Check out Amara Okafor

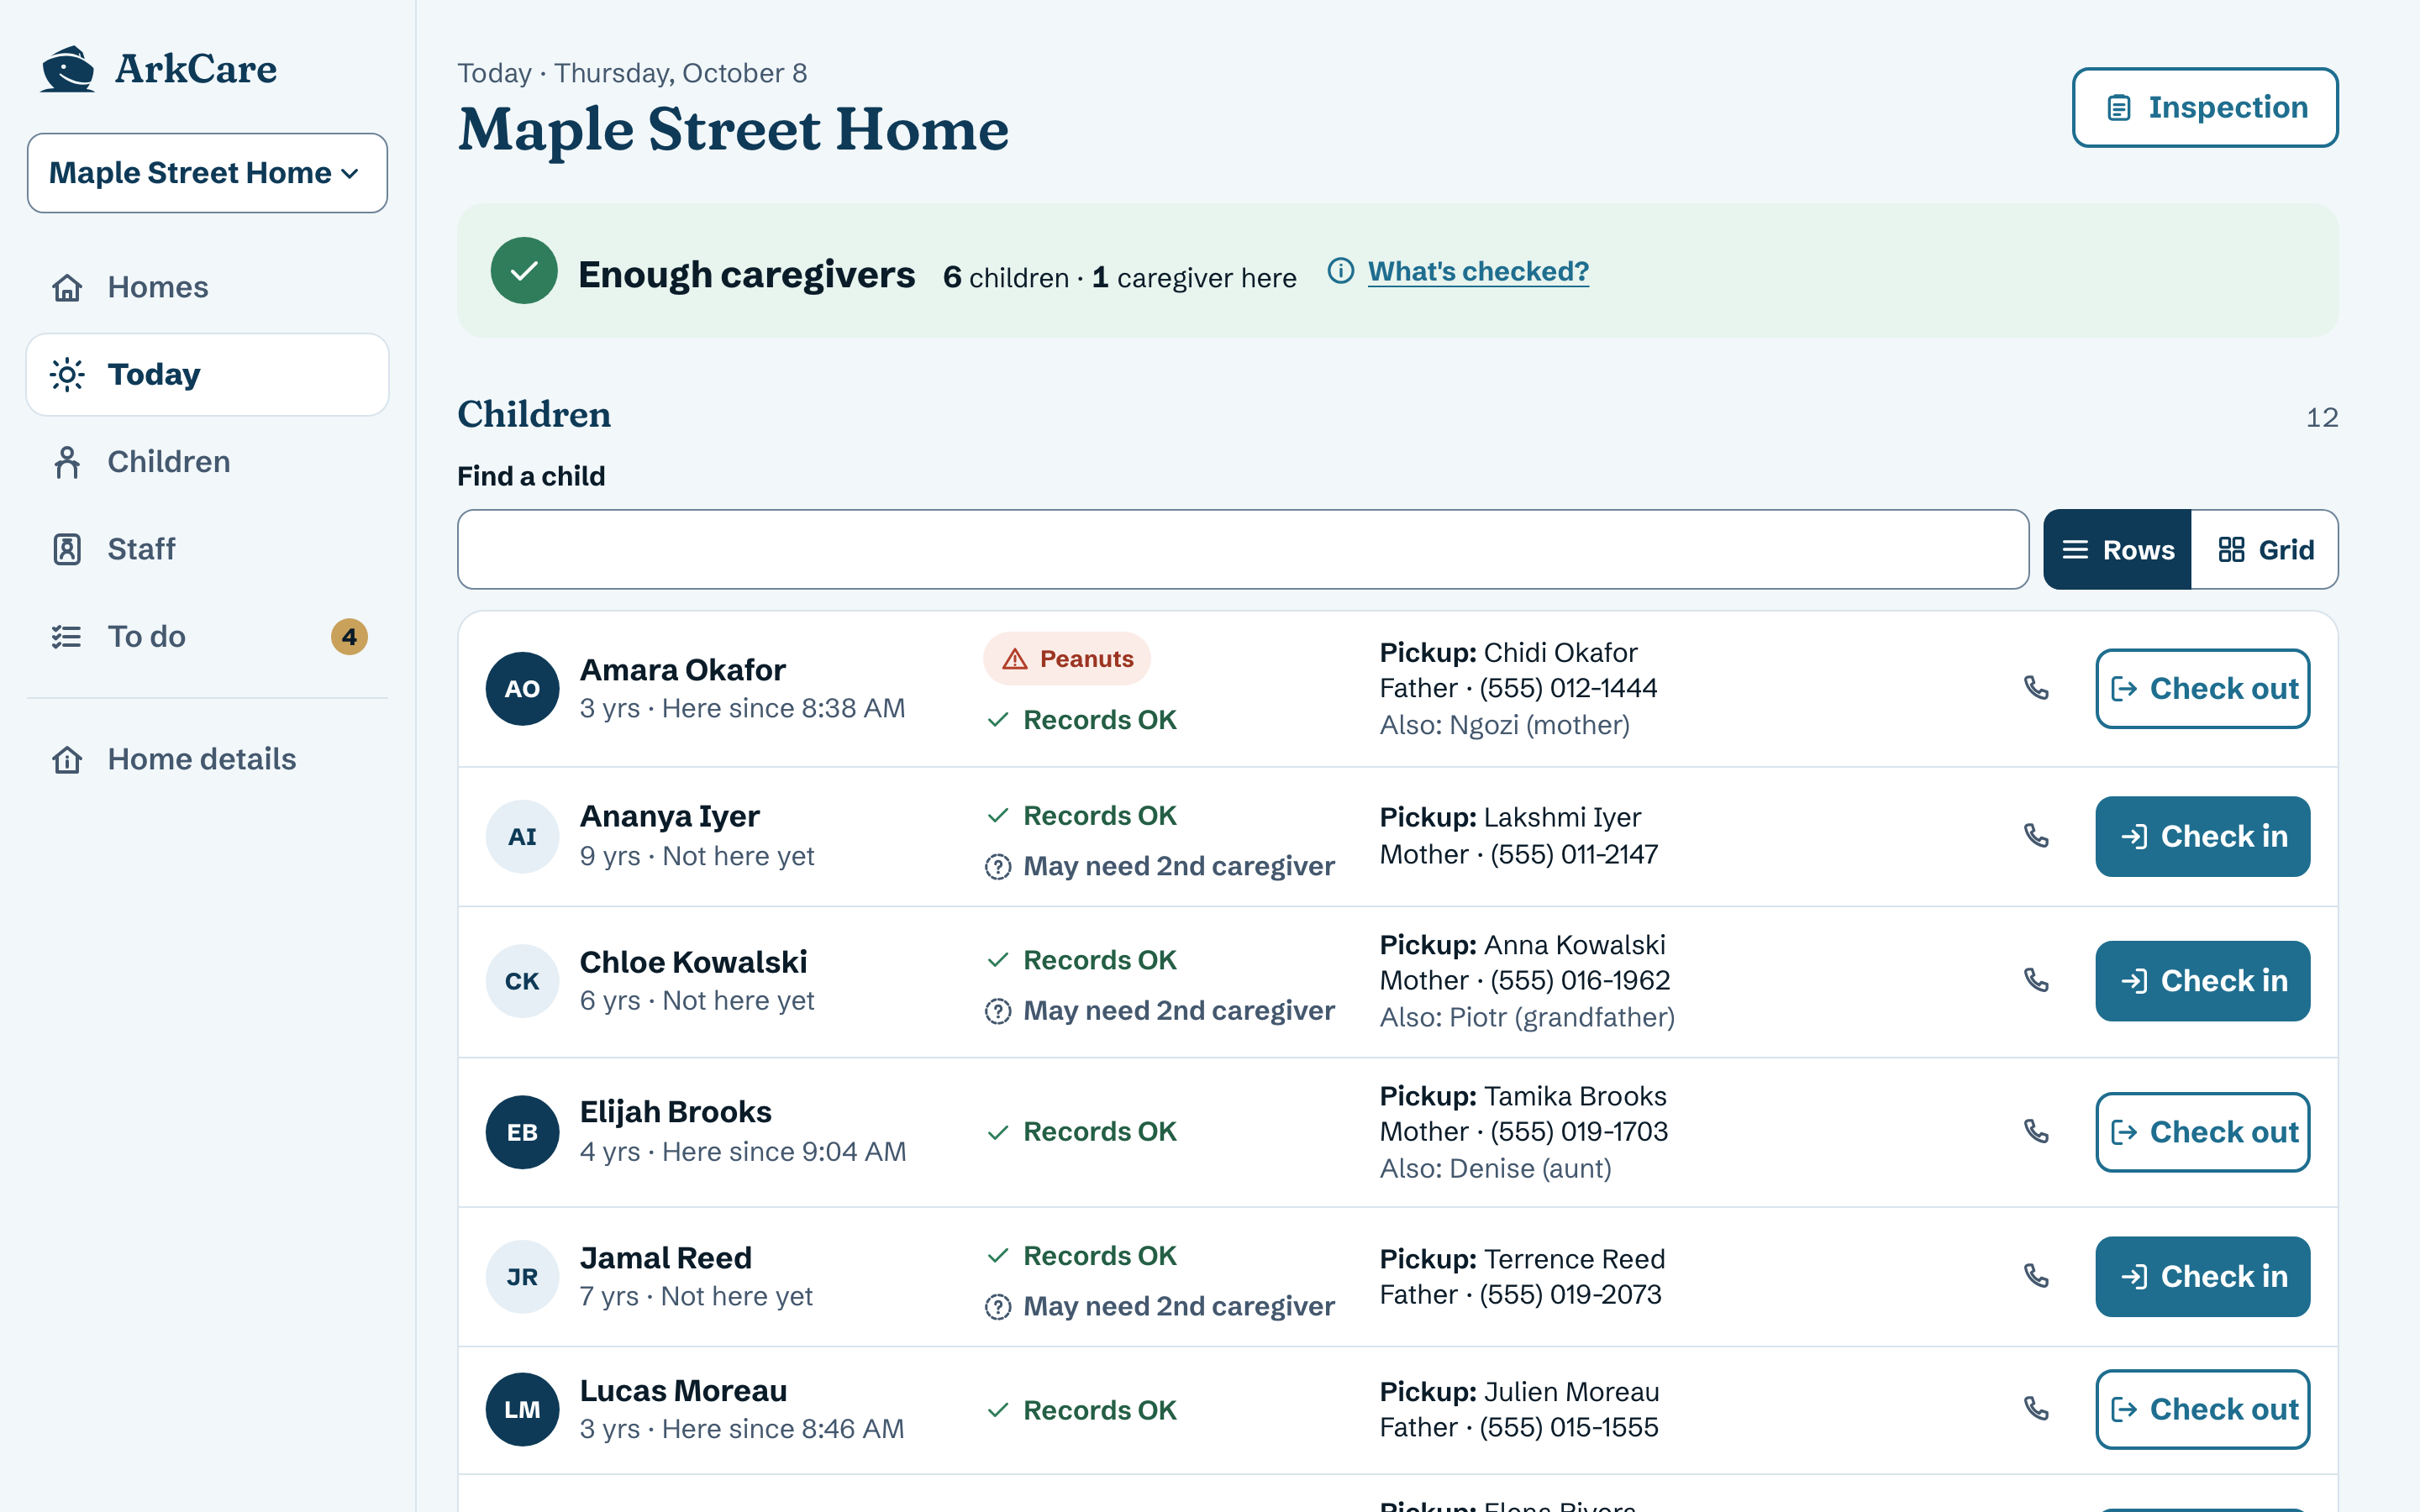click(2203, 688)
